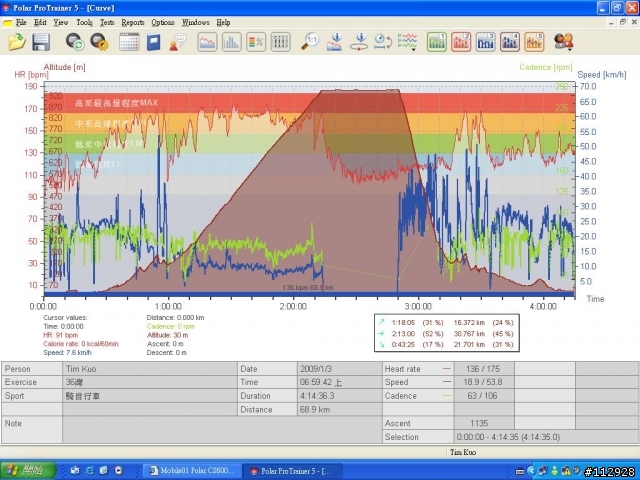Click the Cadence value 63 / 106
This screenshot has width=640, height=480.
click(484, 396)
